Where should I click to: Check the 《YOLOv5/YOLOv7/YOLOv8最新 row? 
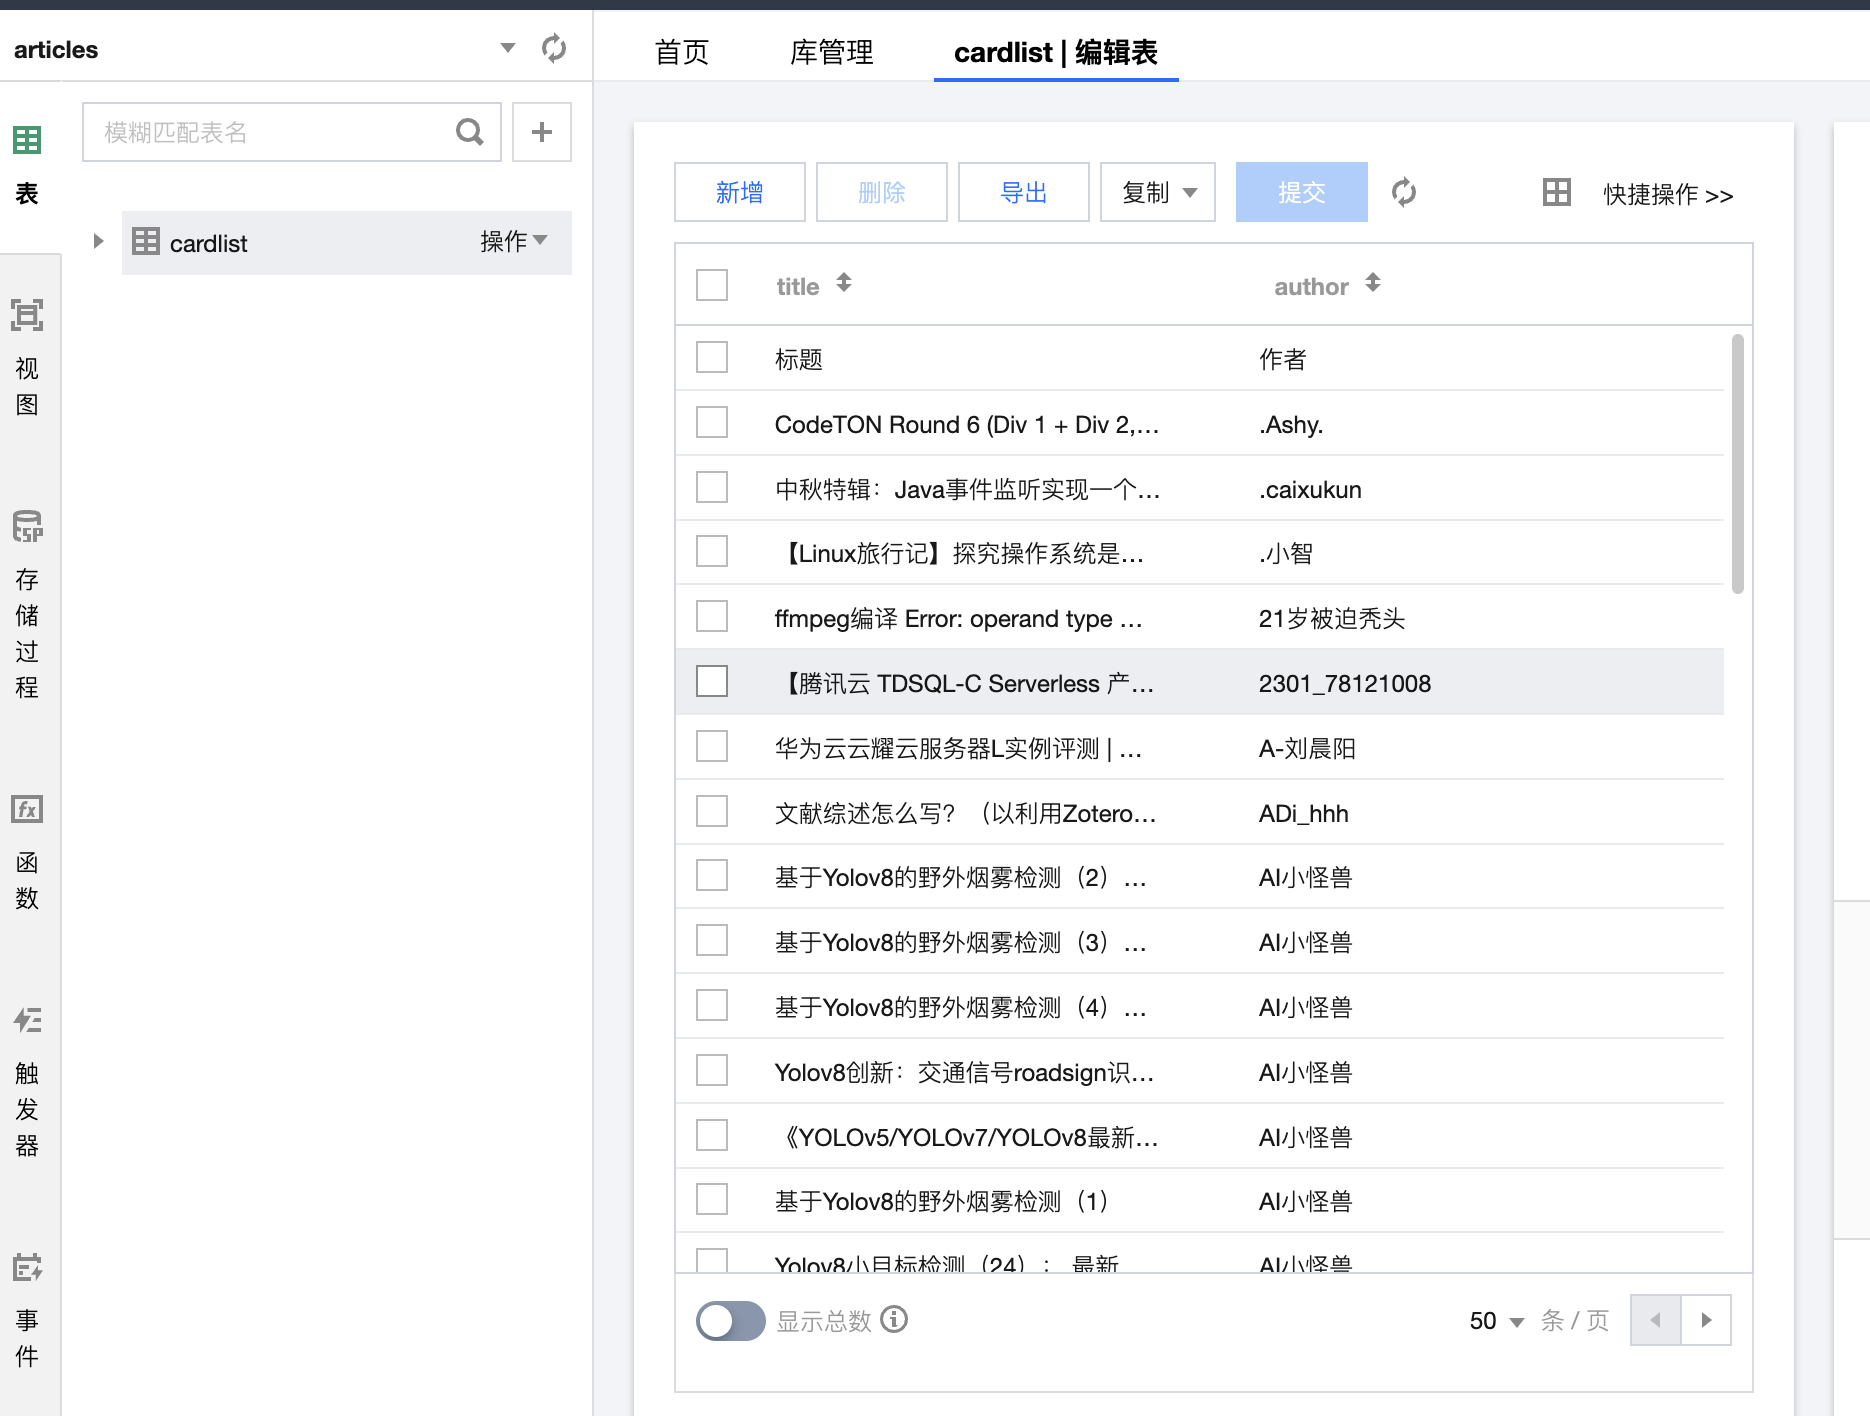[x=712, y=1135]
